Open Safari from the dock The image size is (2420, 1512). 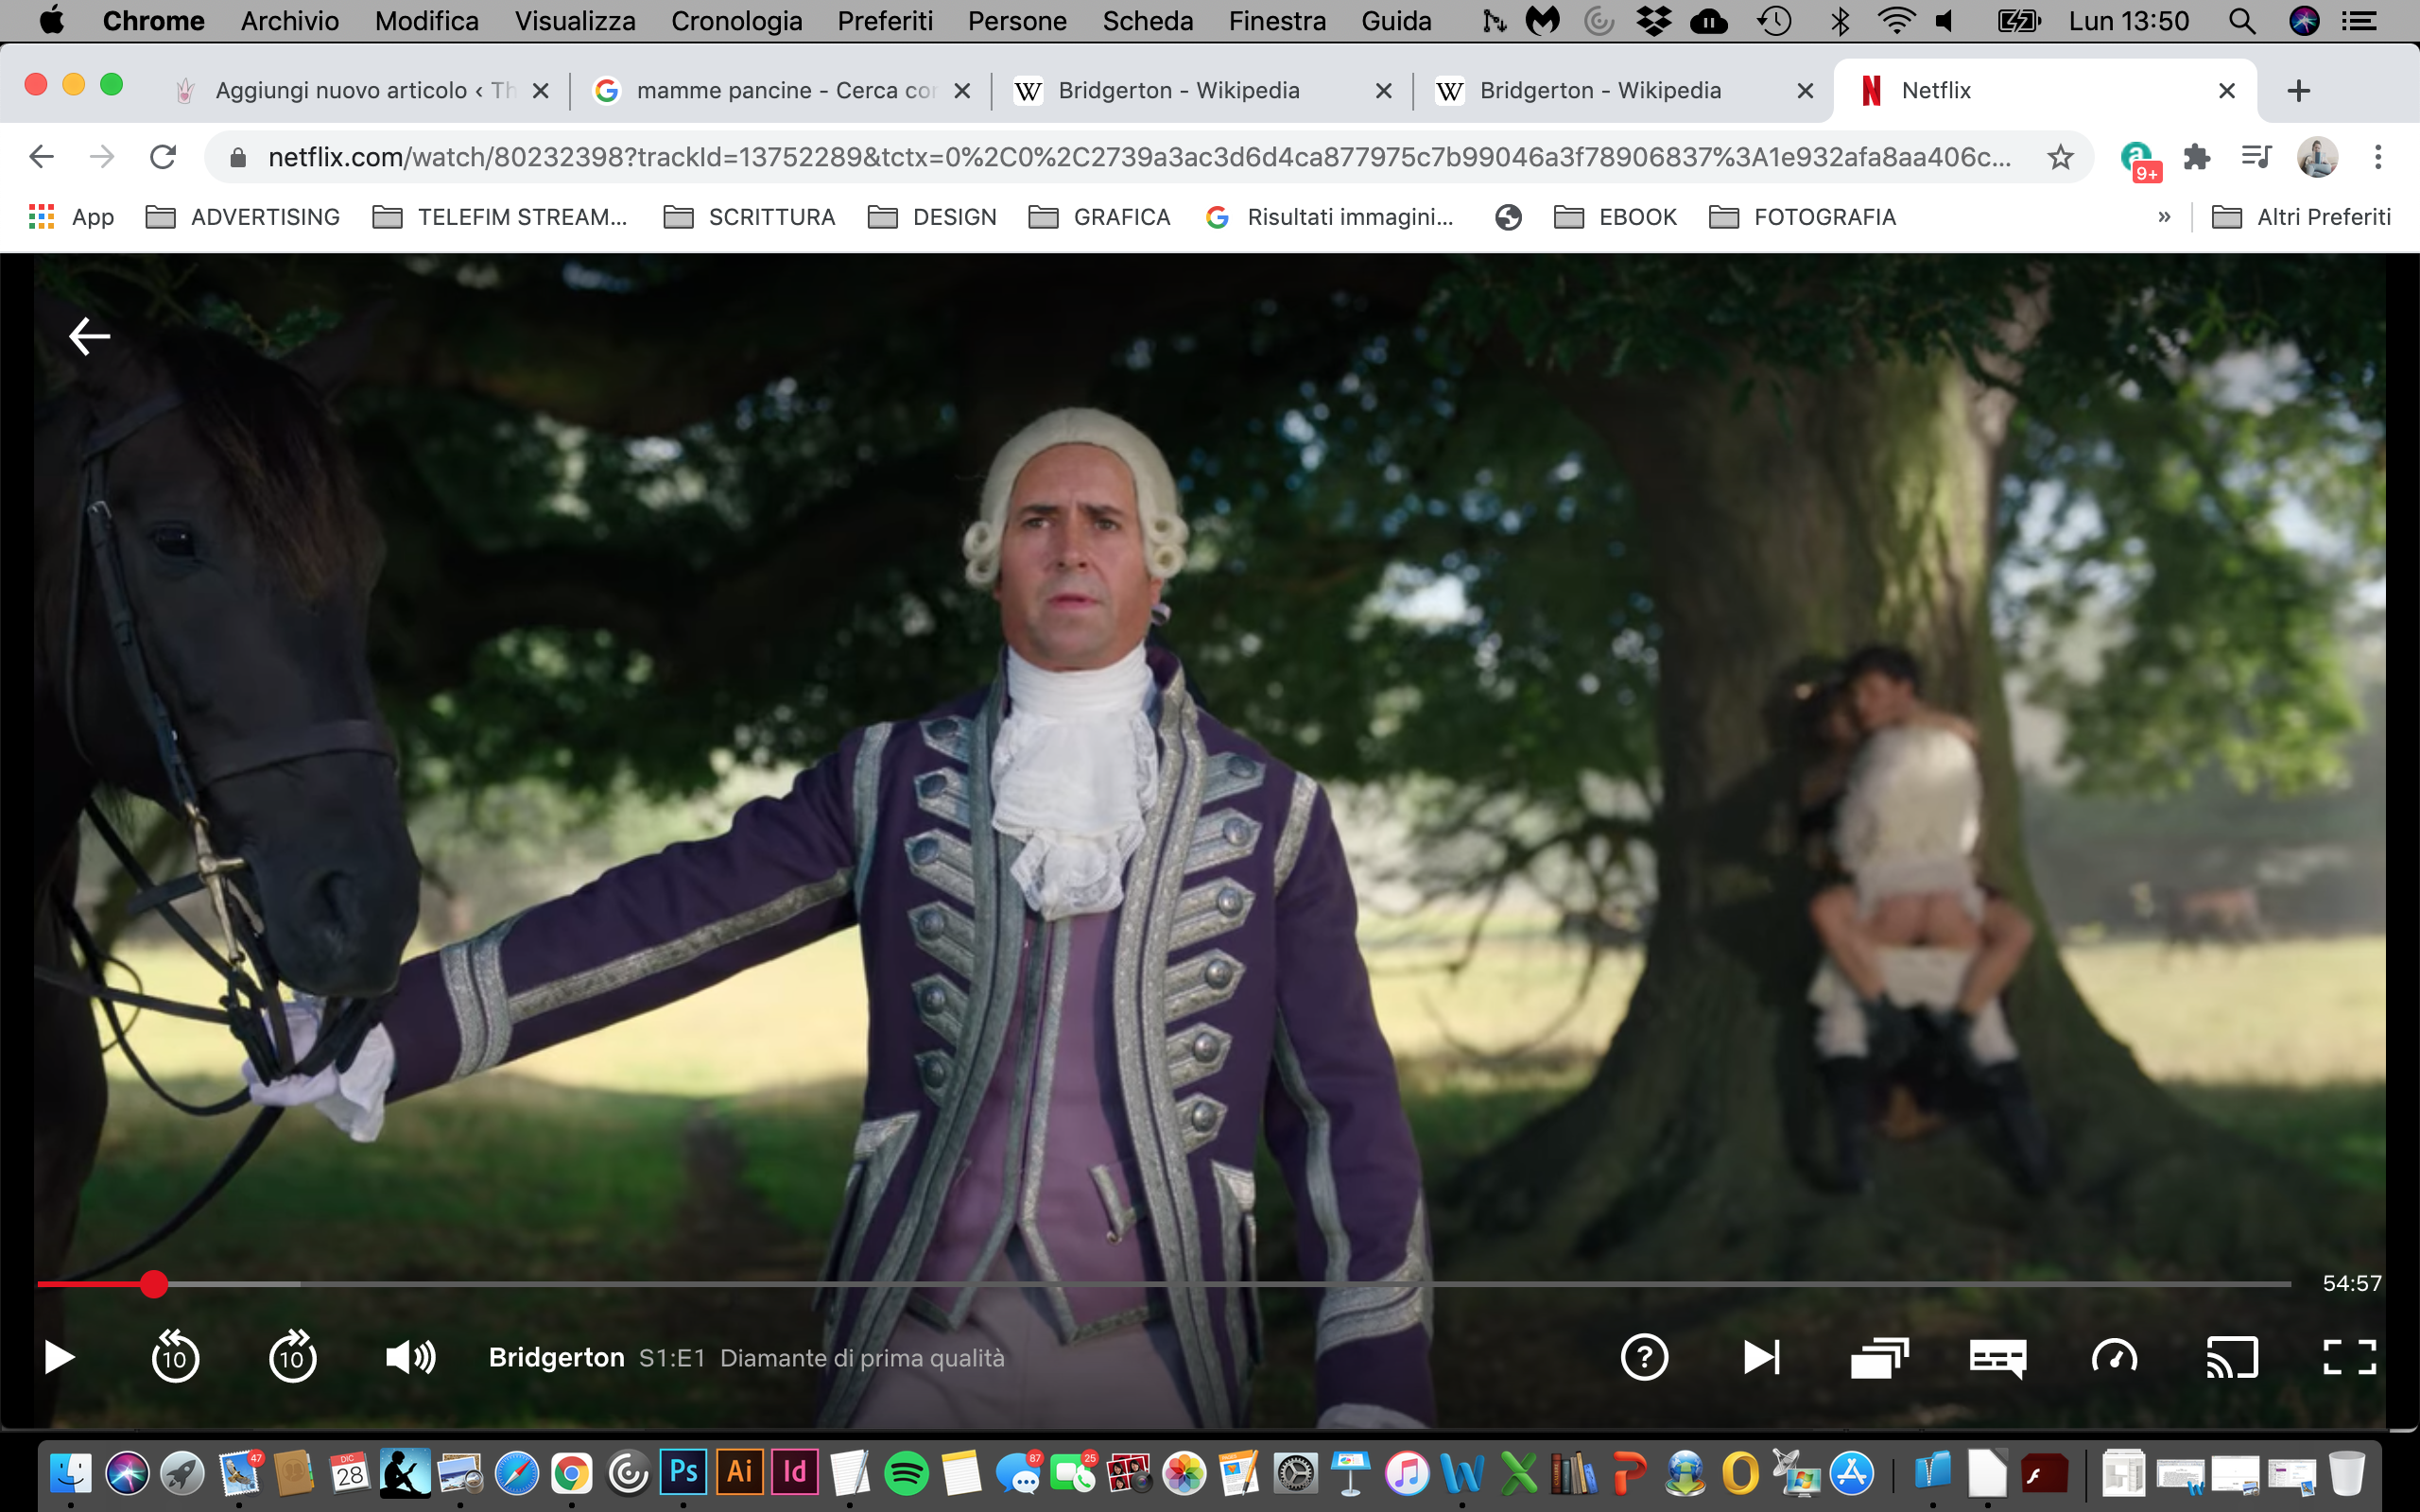click(517, 1473)
